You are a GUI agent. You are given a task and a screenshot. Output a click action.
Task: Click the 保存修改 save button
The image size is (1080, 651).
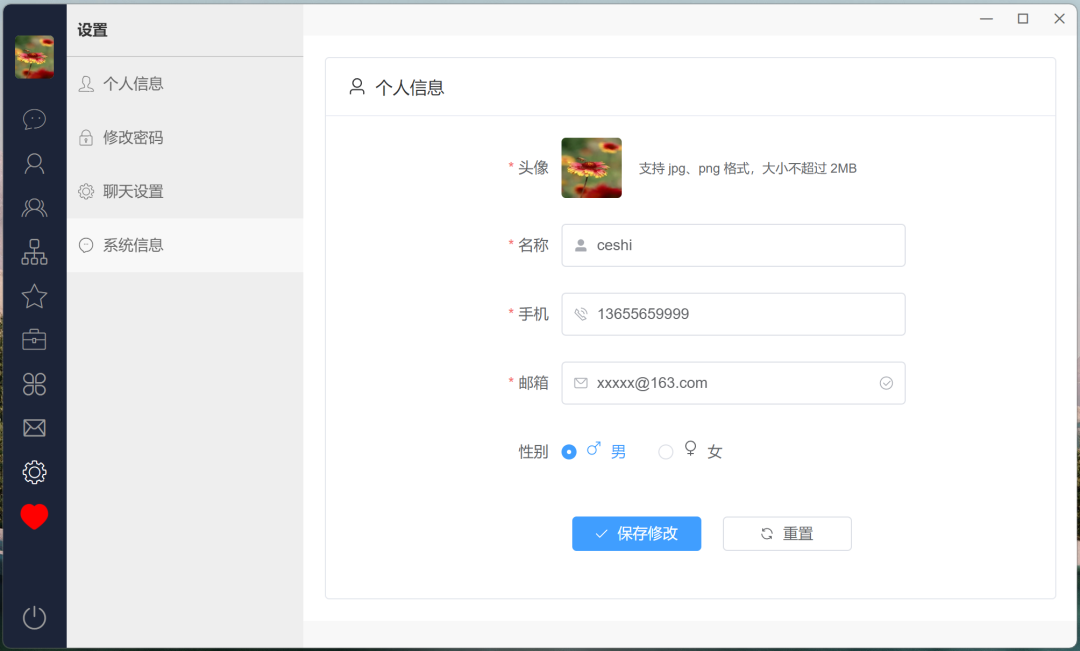(636, 534)
